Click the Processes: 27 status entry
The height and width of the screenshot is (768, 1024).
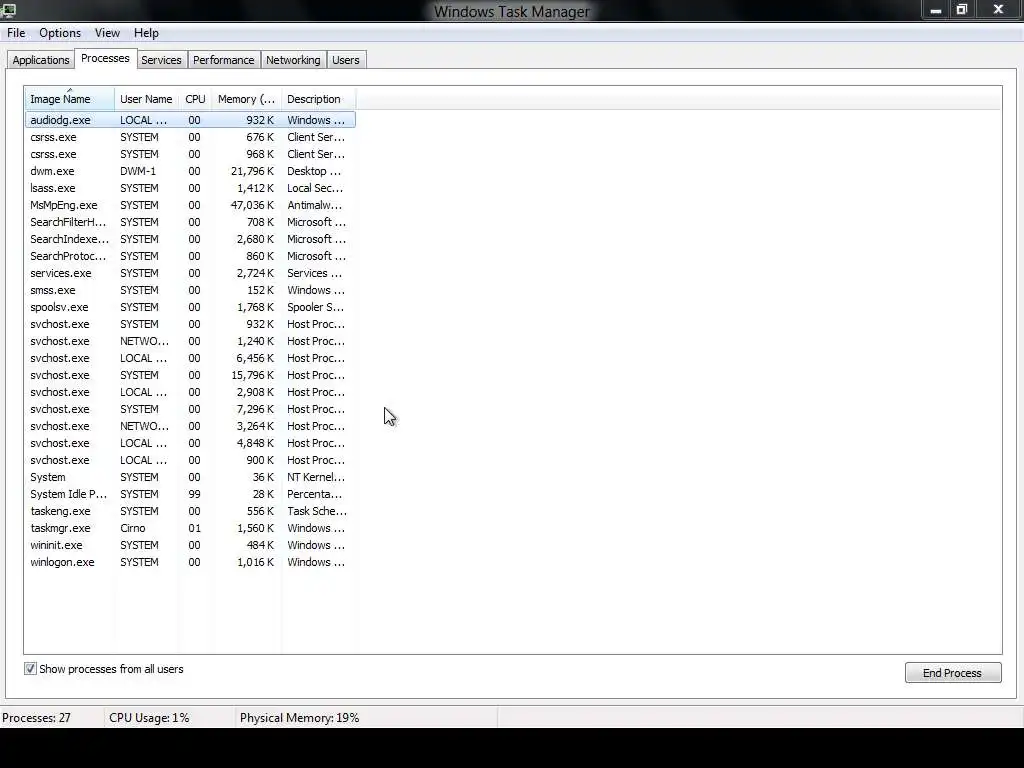click(37, 718)
